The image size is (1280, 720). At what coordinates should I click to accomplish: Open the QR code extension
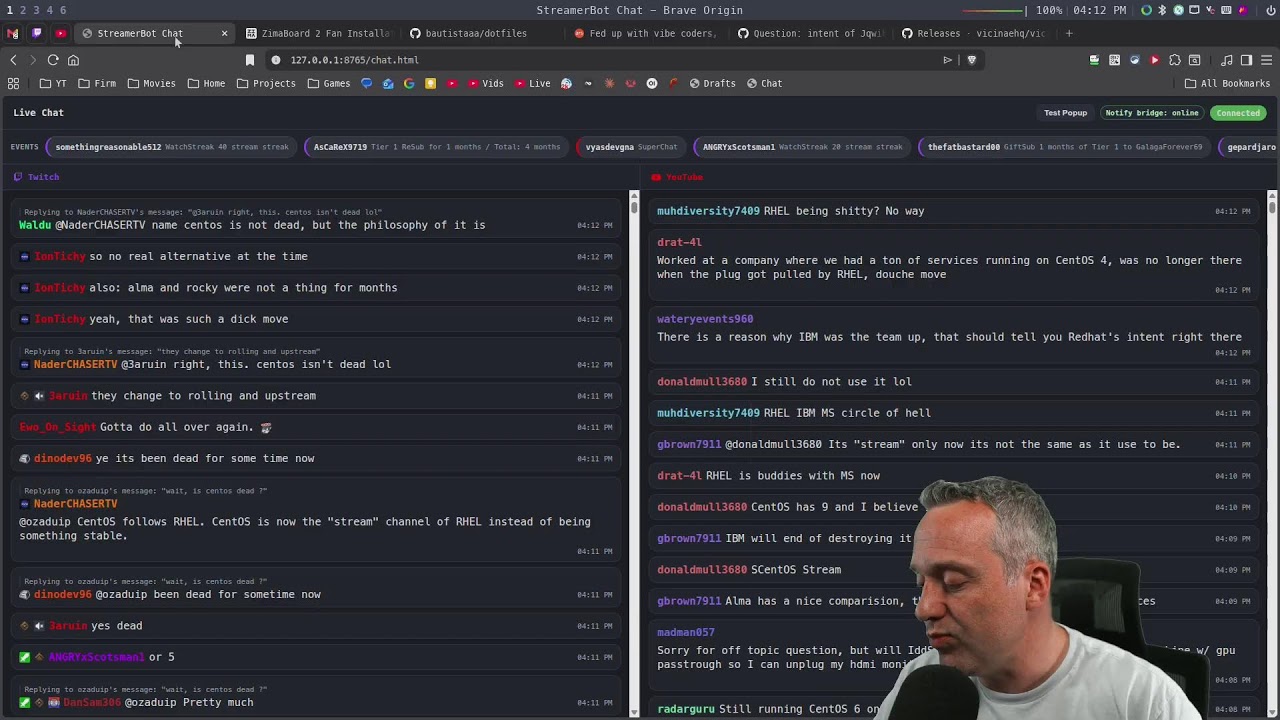tap(1114, 60)
